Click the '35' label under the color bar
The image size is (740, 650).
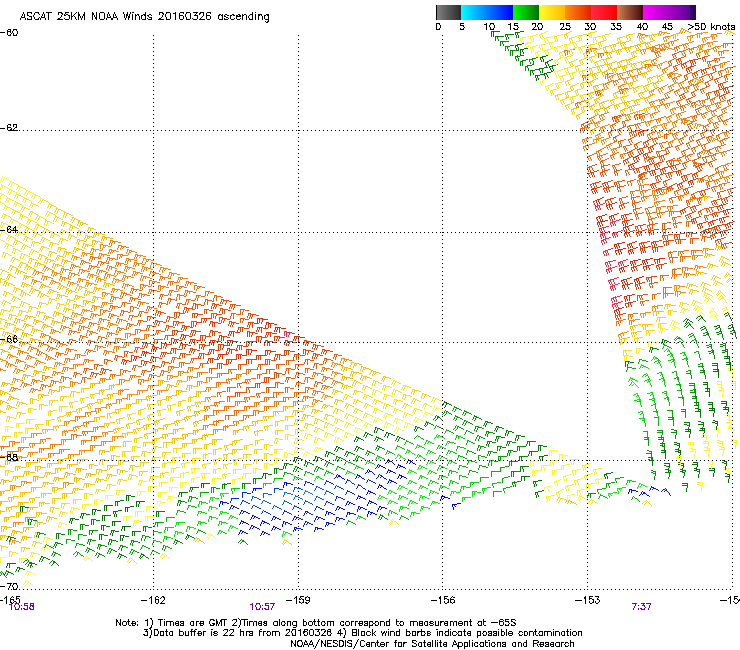616,26
